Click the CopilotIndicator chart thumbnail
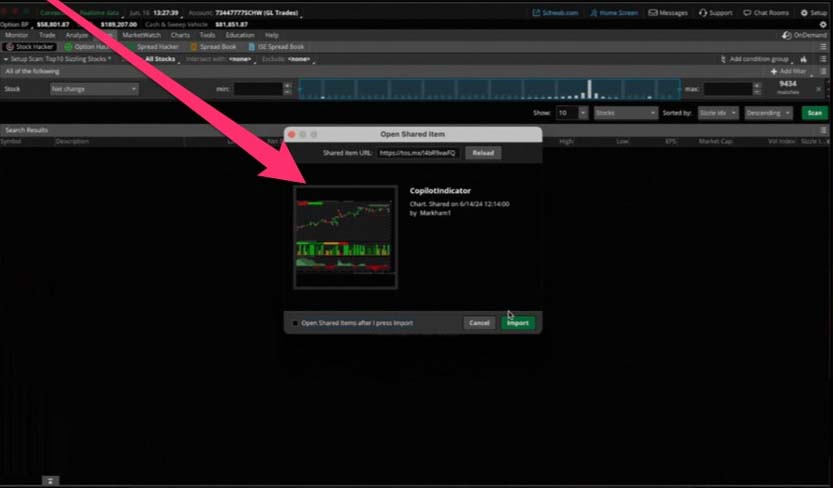Viewport: 833px width, 488px height. 345,237
